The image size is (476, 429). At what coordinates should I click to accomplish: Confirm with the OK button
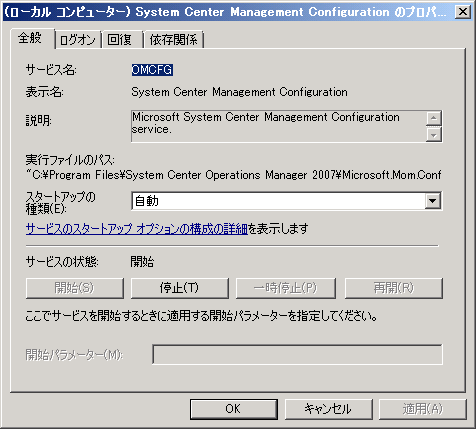(x=234, y=409)
